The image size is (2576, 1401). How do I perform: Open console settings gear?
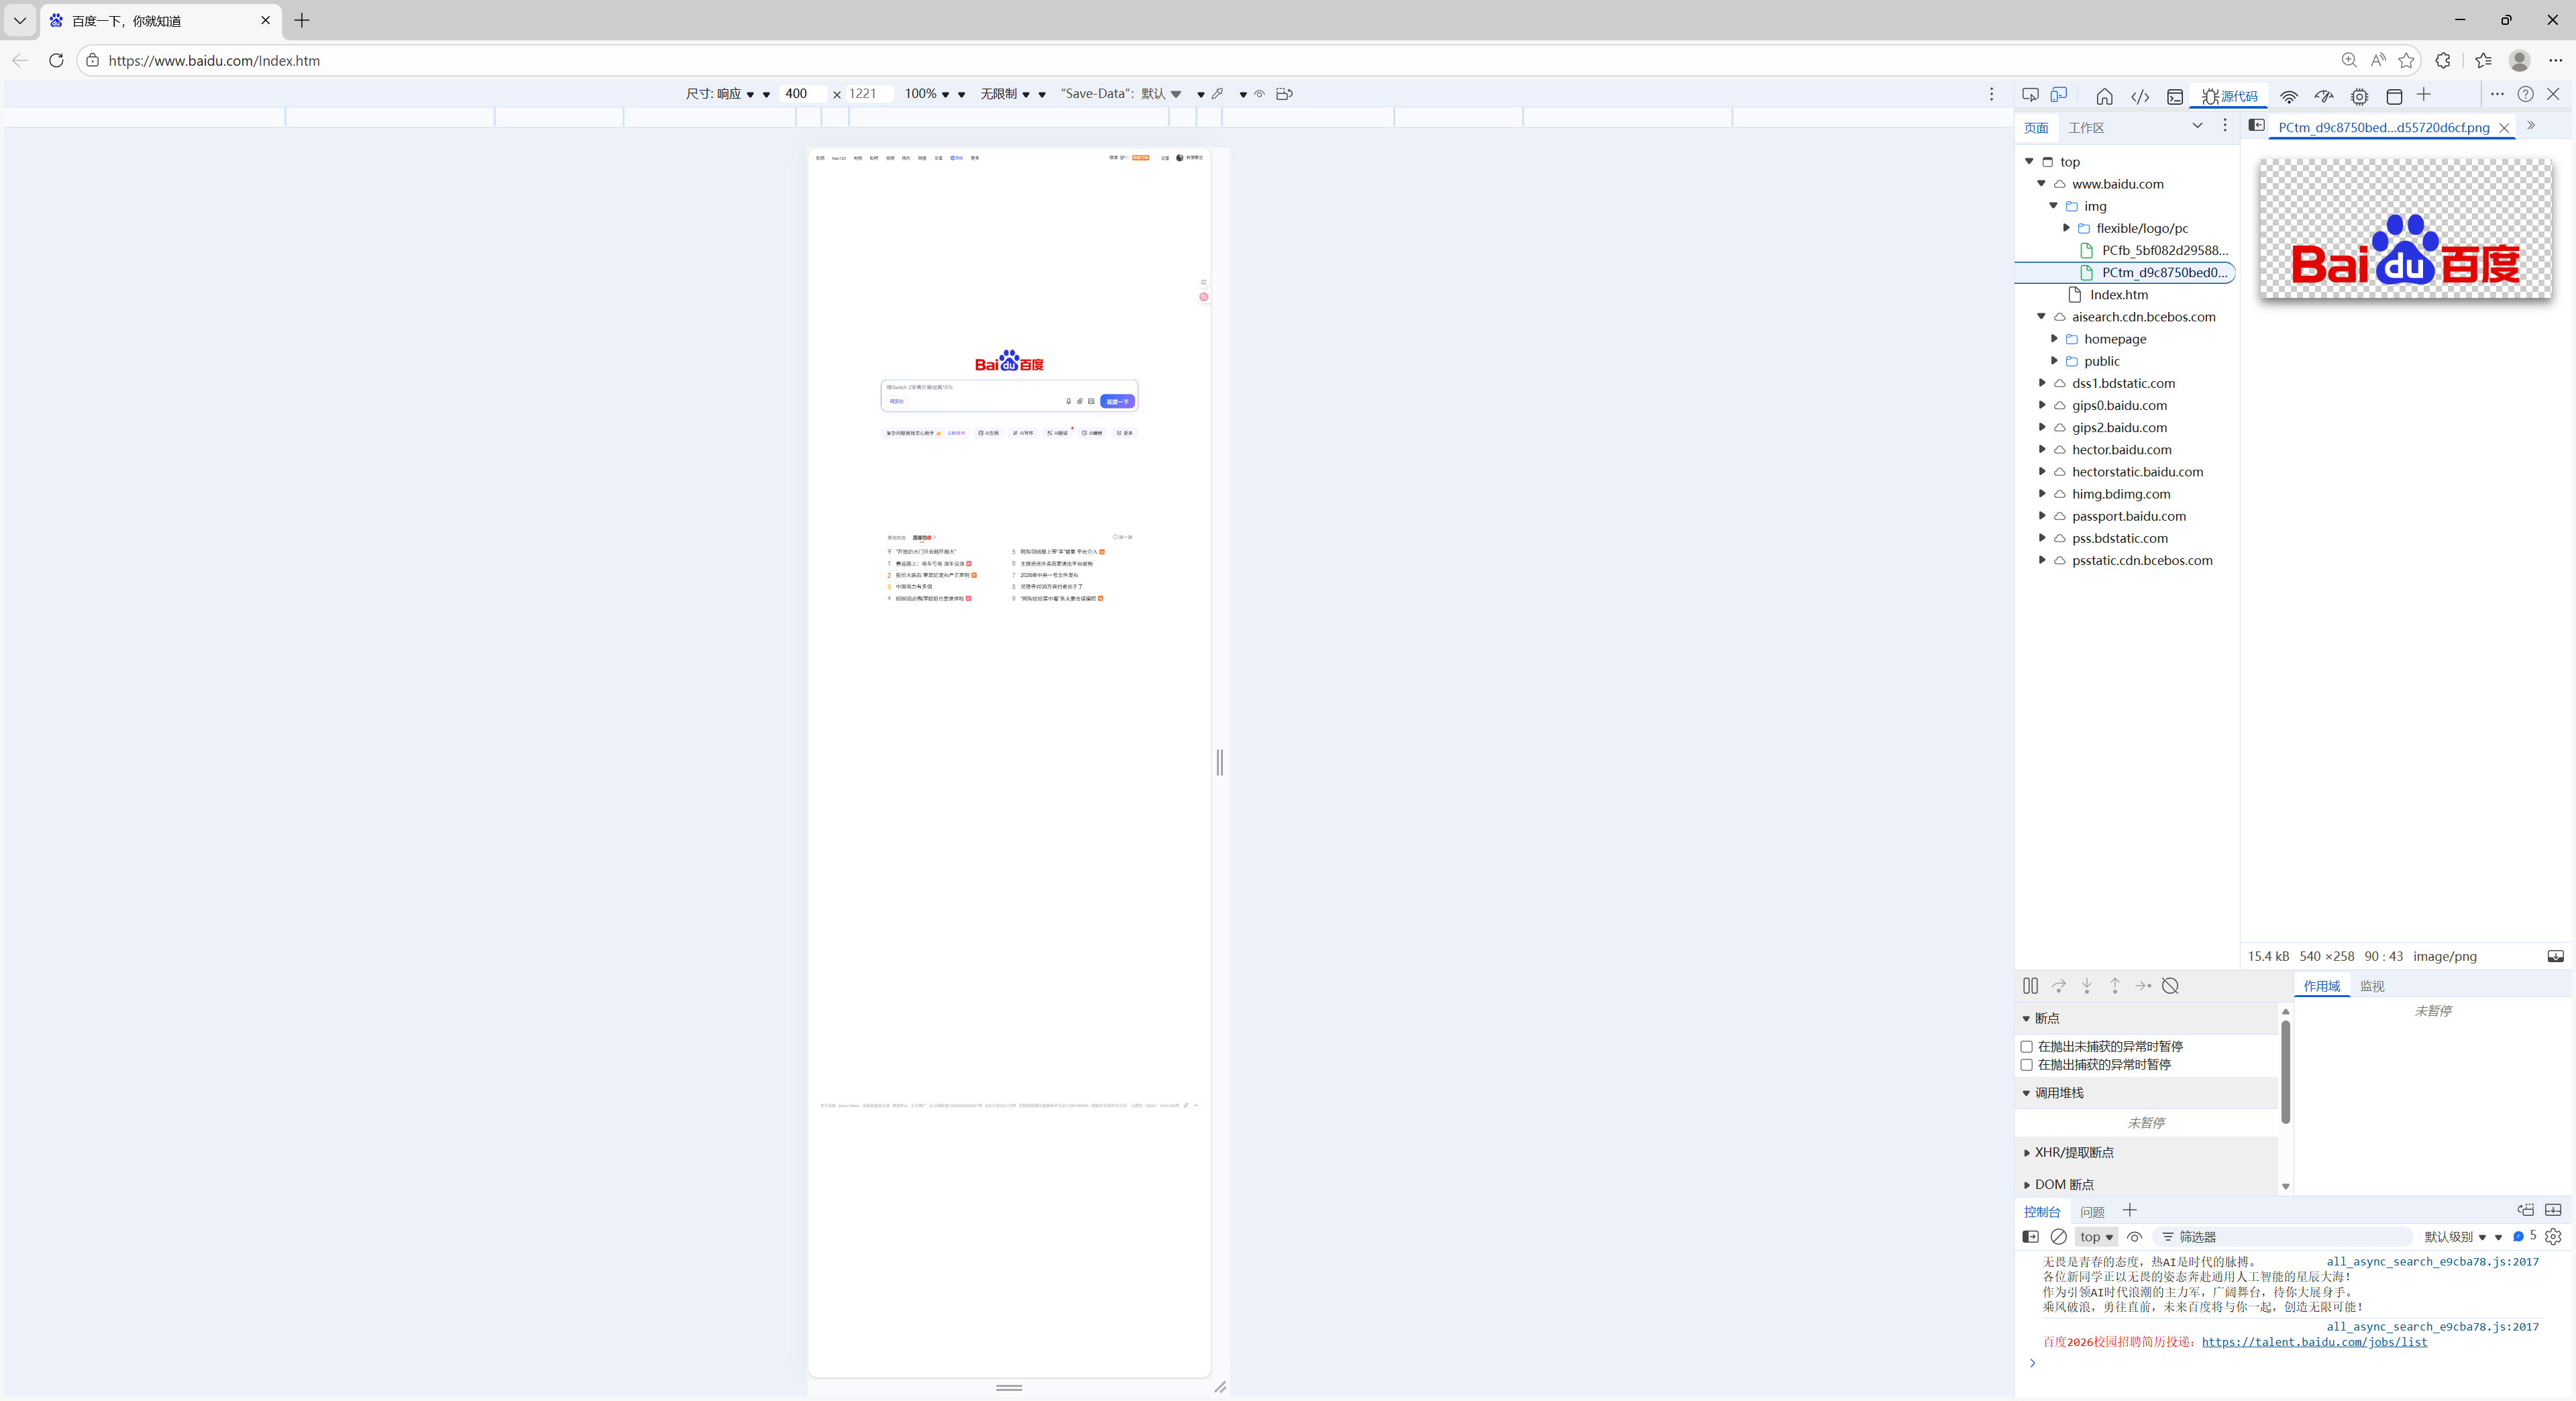point(2553,1237)
